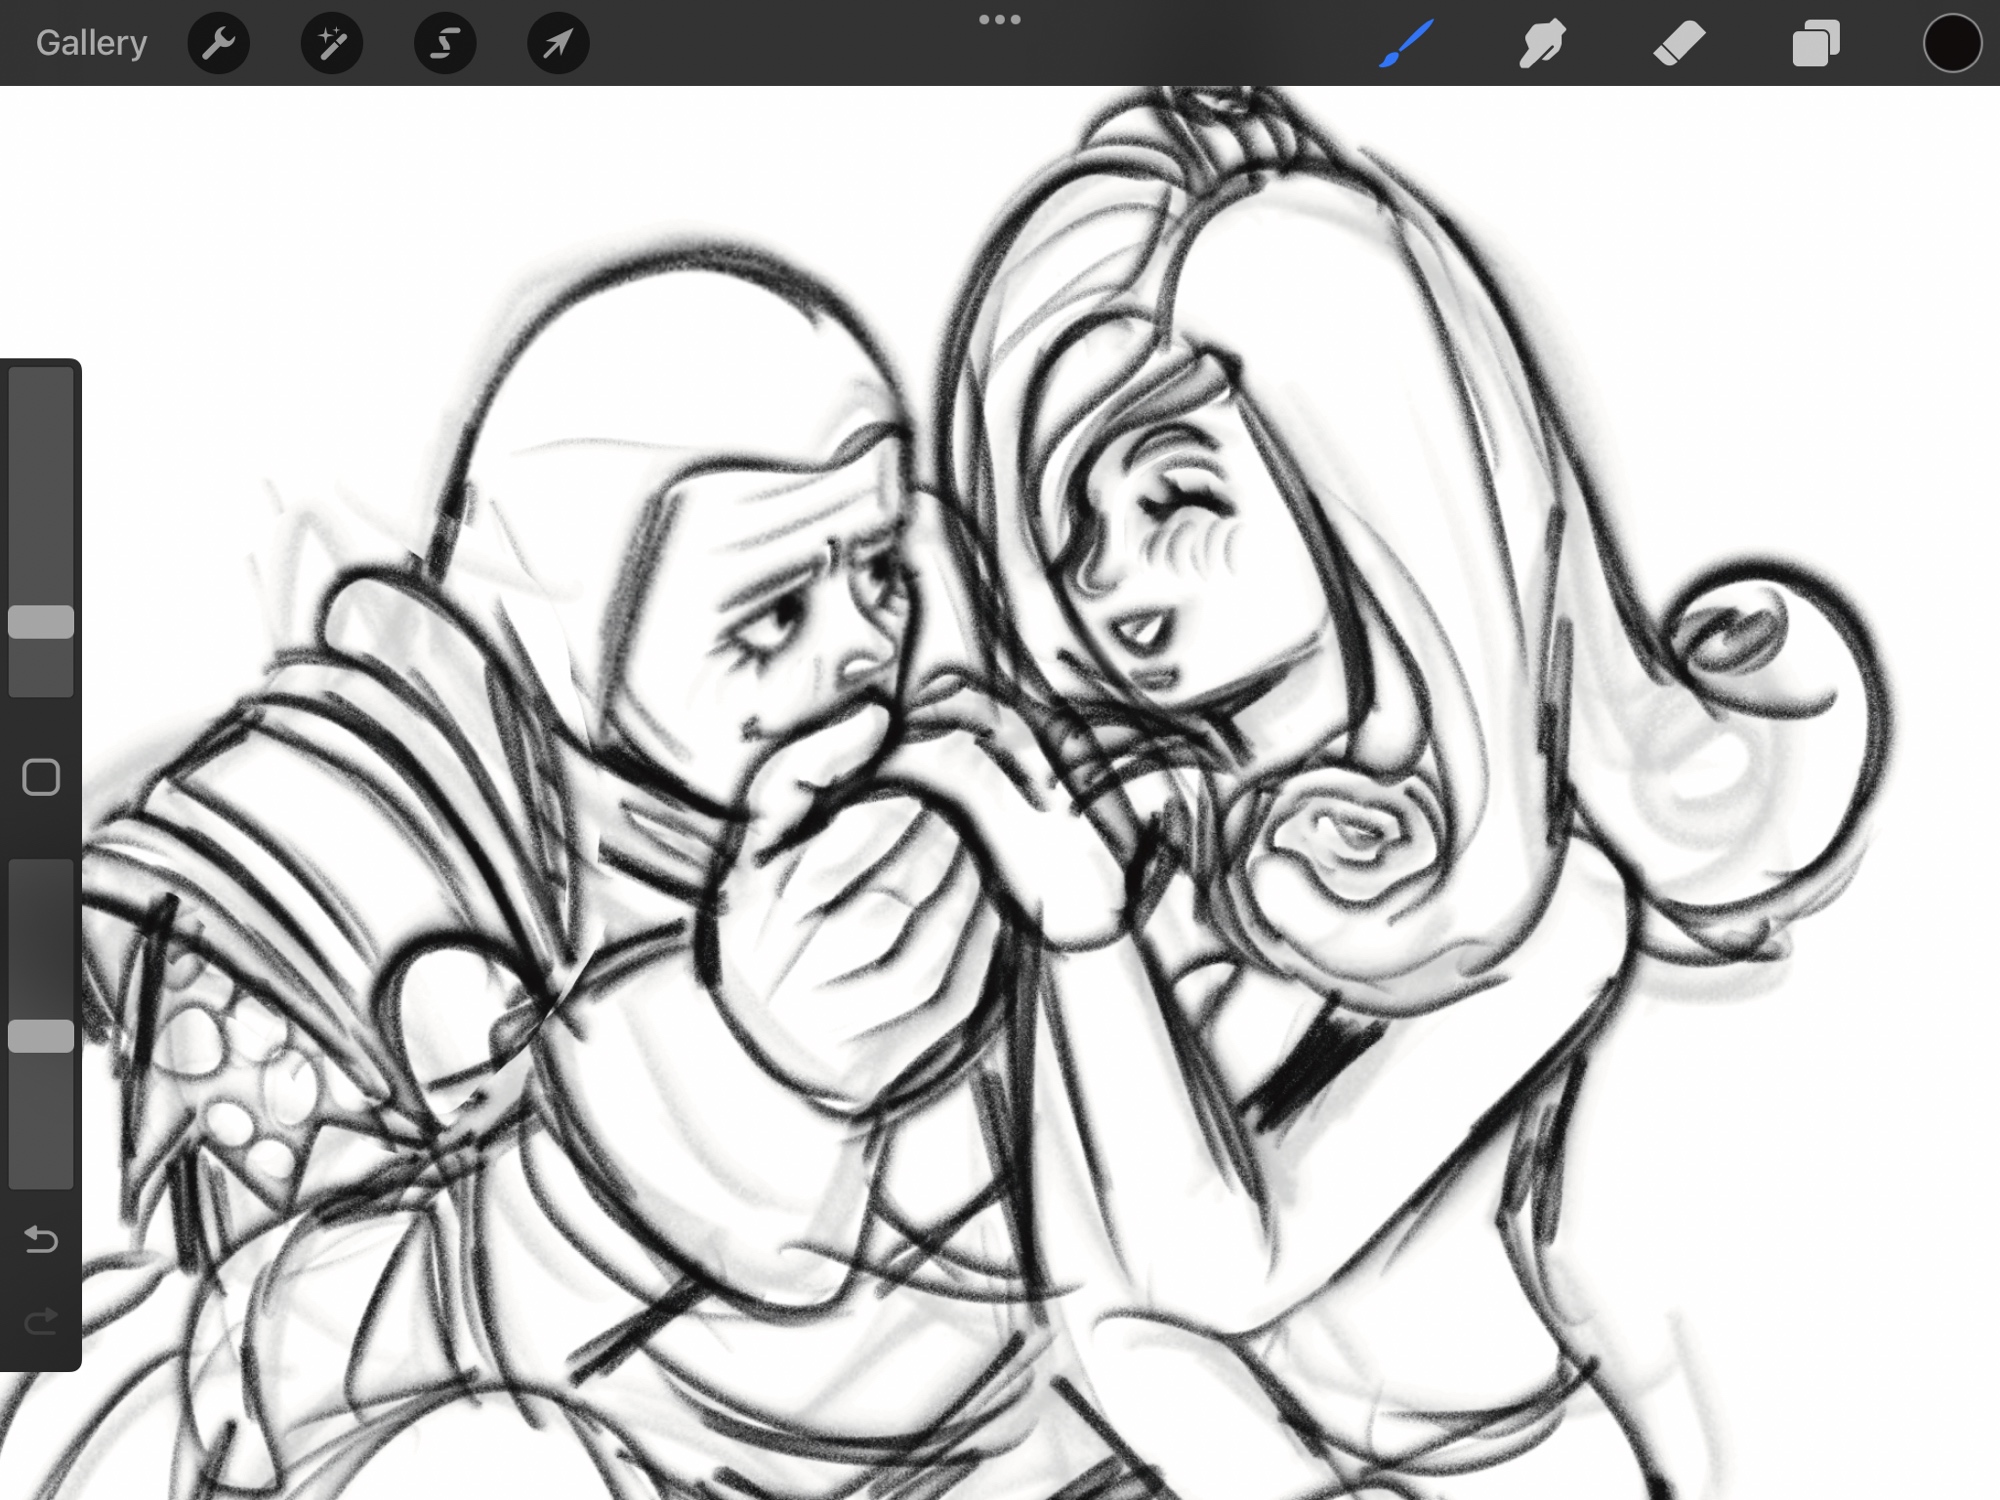Open the black color picker circle
This screenshot has width=2000, height=1500.
pyautogui.click(x=1951, y=43)
